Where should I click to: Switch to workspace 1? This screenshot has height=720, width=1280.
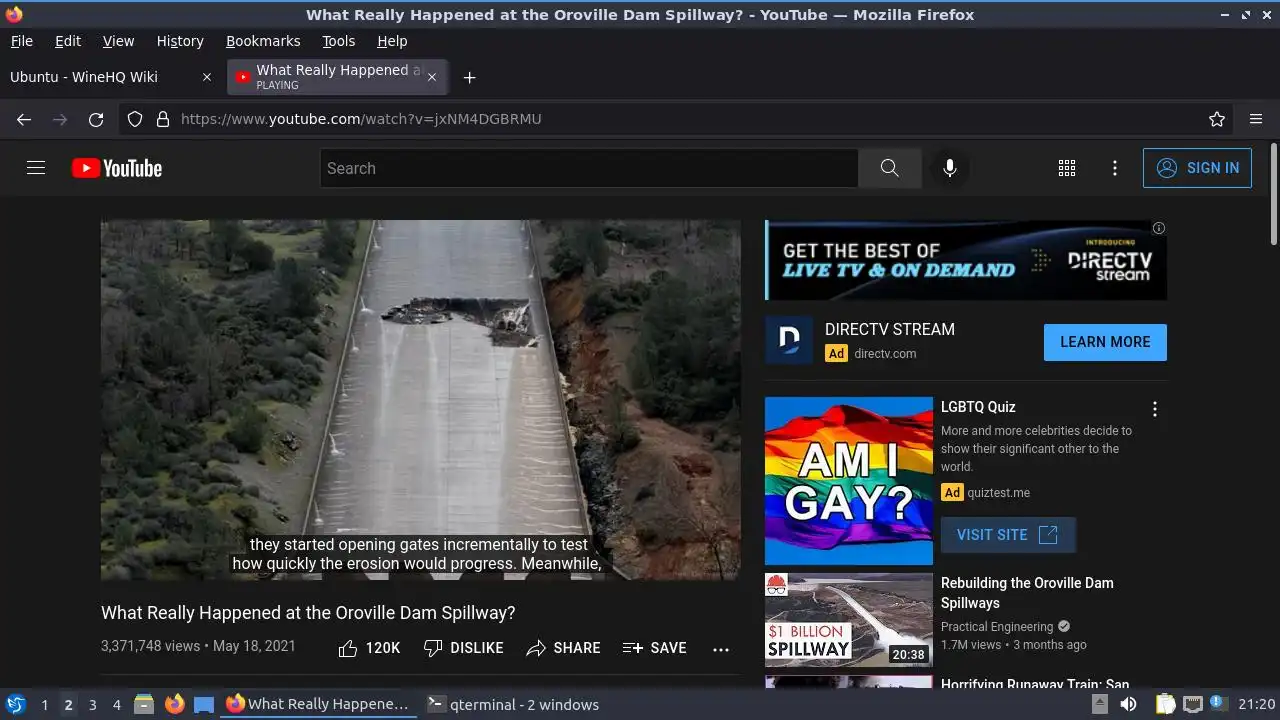point(44,705)
